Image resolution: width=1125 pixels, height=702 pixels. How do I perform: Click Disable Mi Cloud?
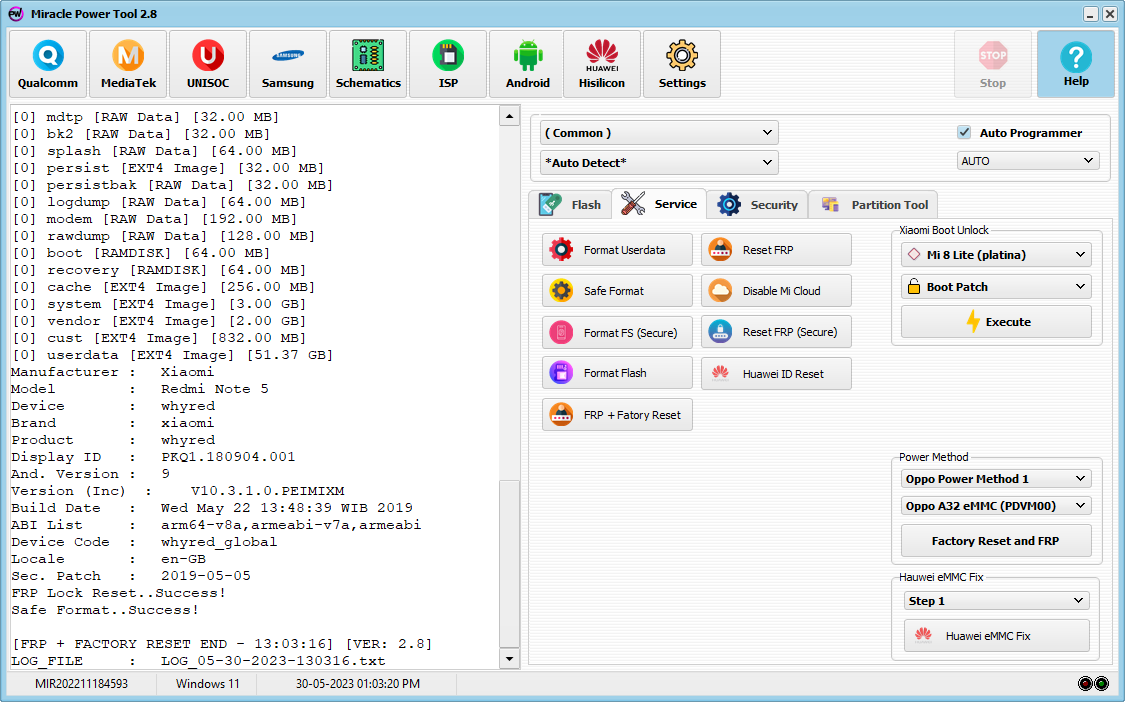776,291
